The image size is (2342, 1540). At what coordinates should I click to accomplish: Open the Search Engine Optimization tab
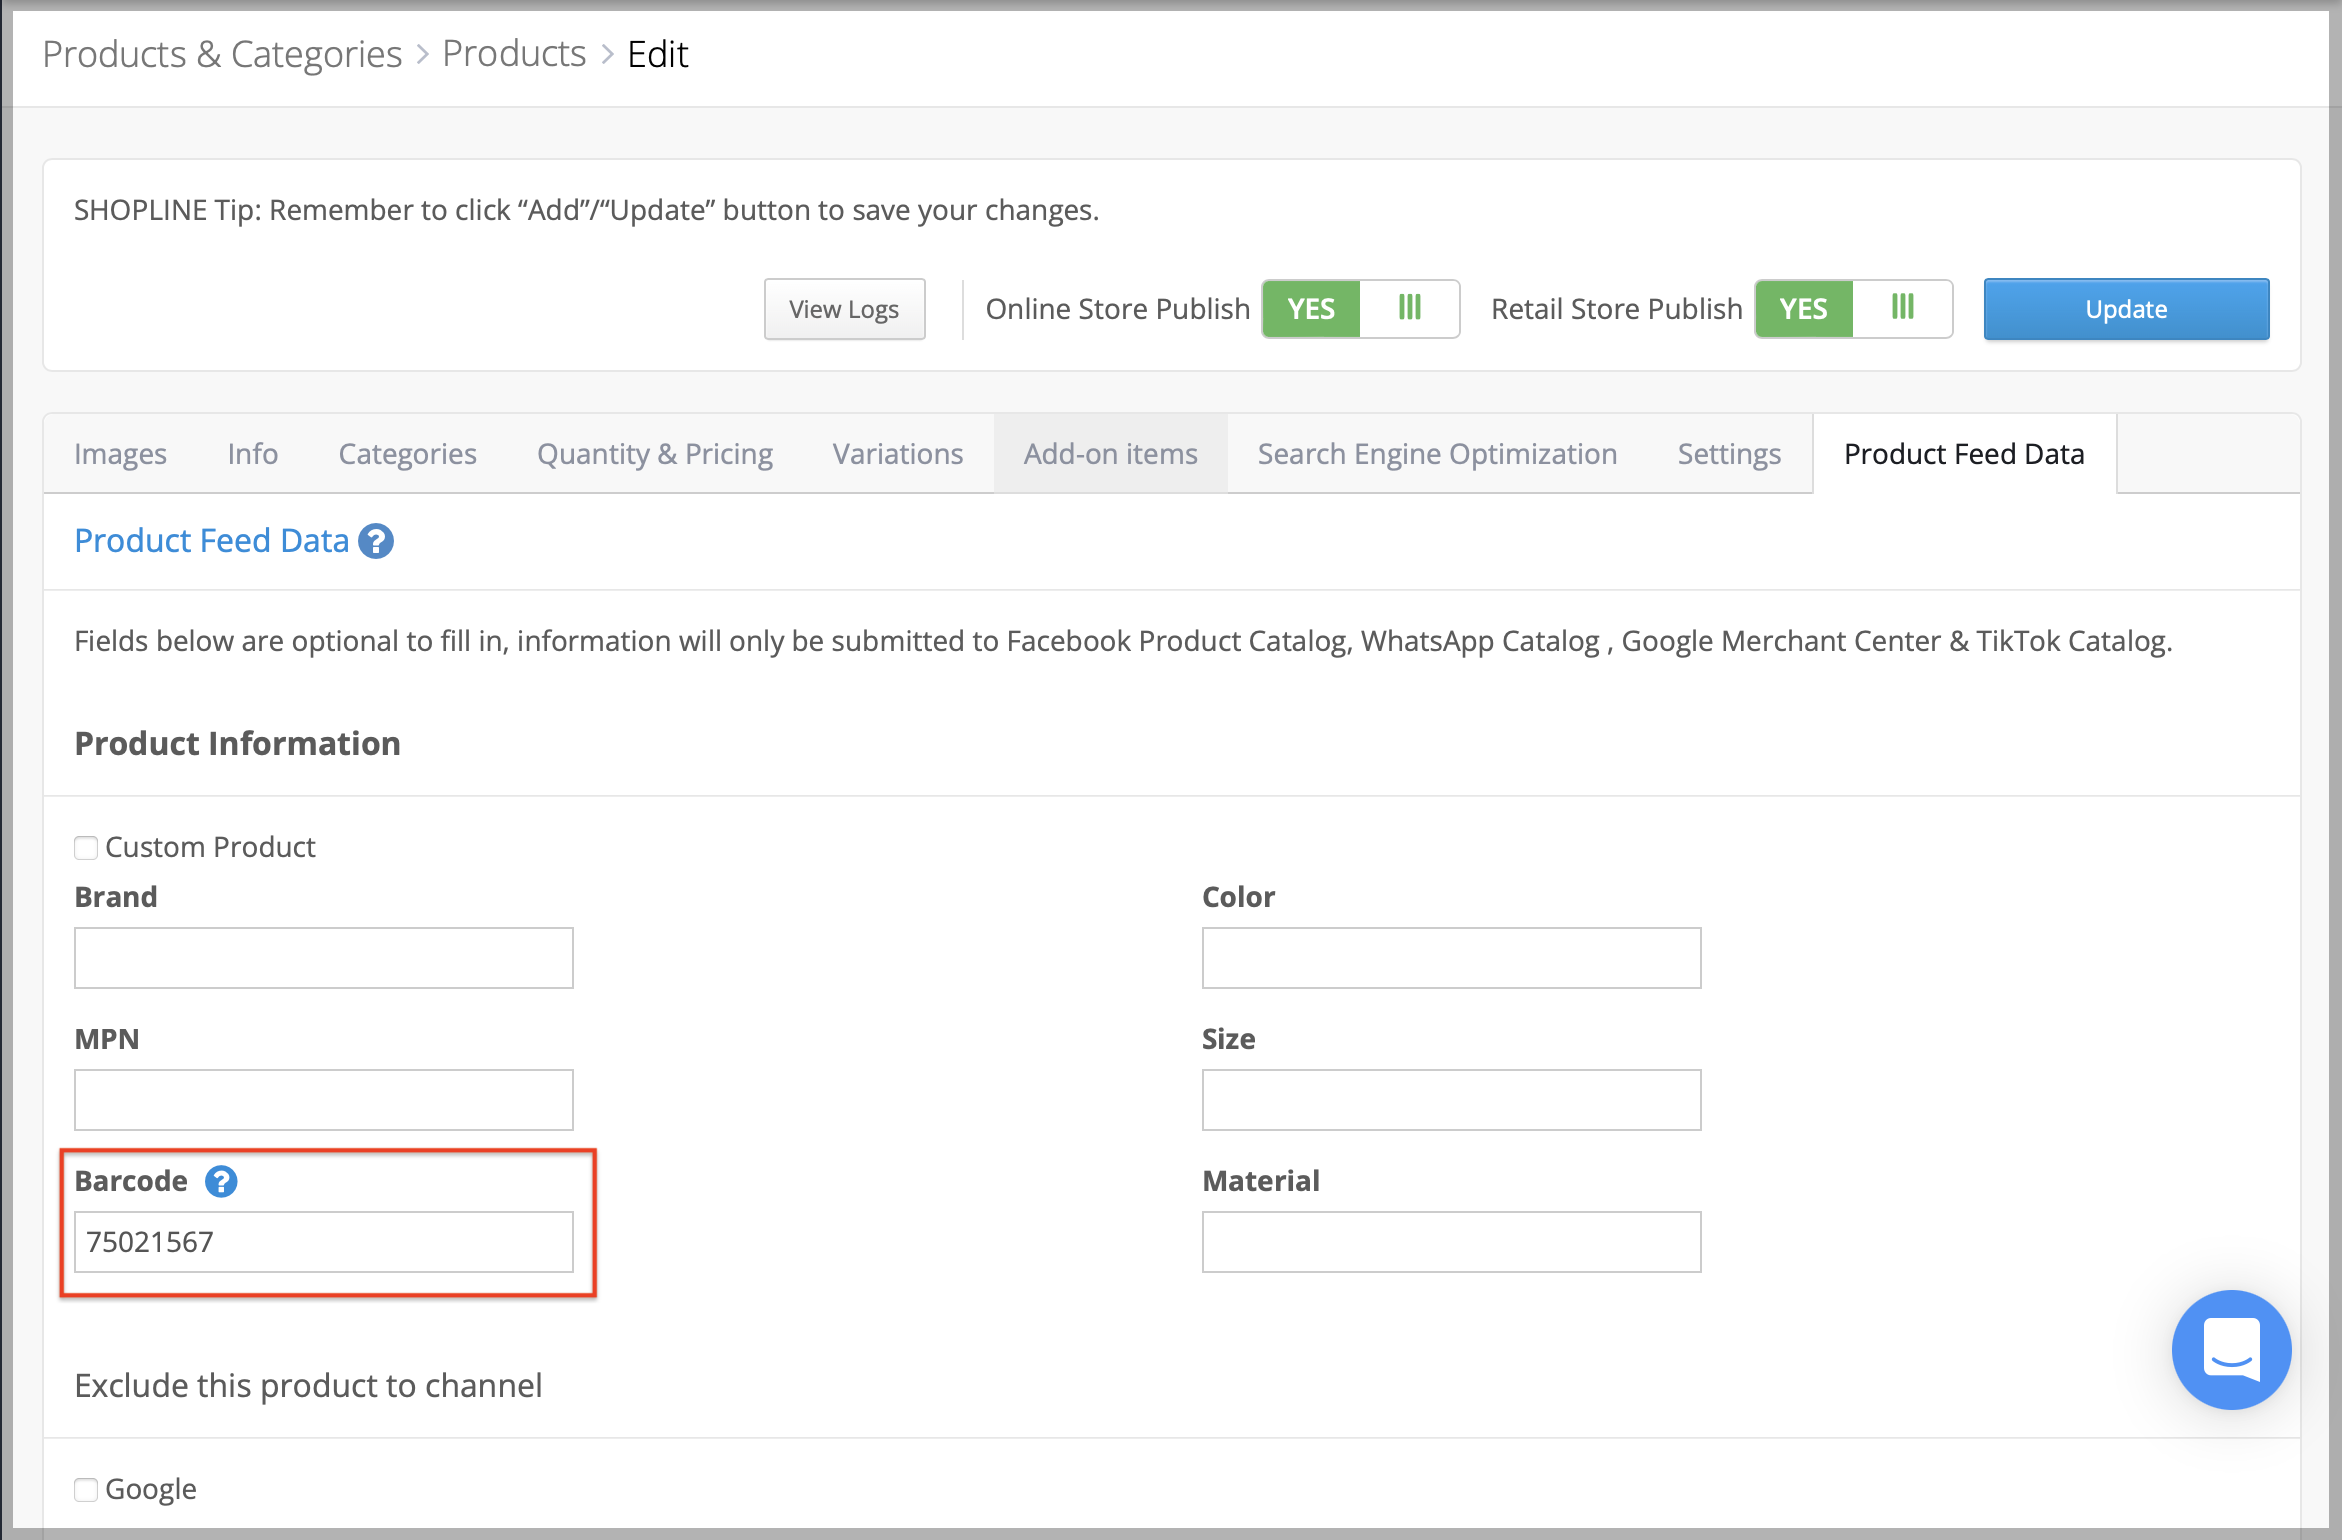click(1437, 454)
